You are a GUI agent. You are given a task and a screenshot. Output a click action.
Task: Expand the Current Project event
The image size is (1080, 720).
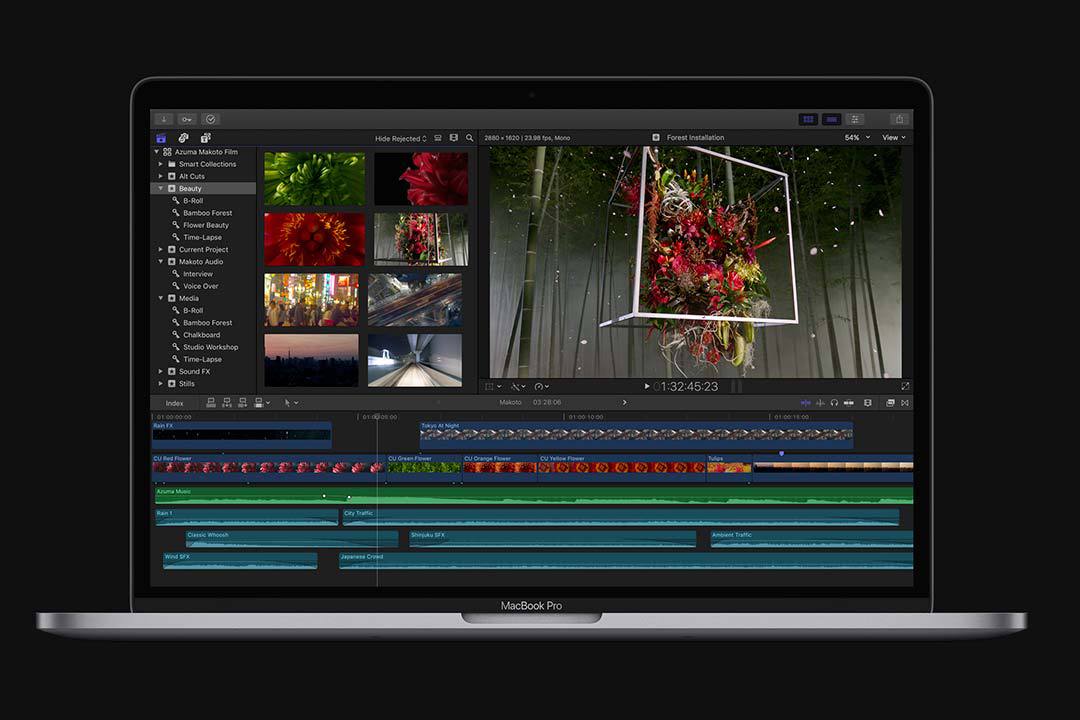click(160, 249)
